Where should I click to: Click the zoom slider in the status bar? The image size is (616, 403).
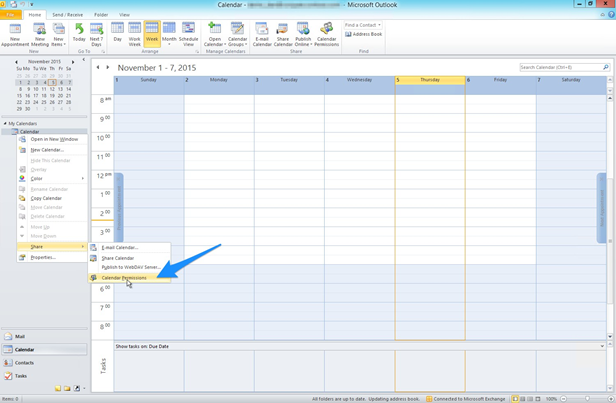coord(585,399)
